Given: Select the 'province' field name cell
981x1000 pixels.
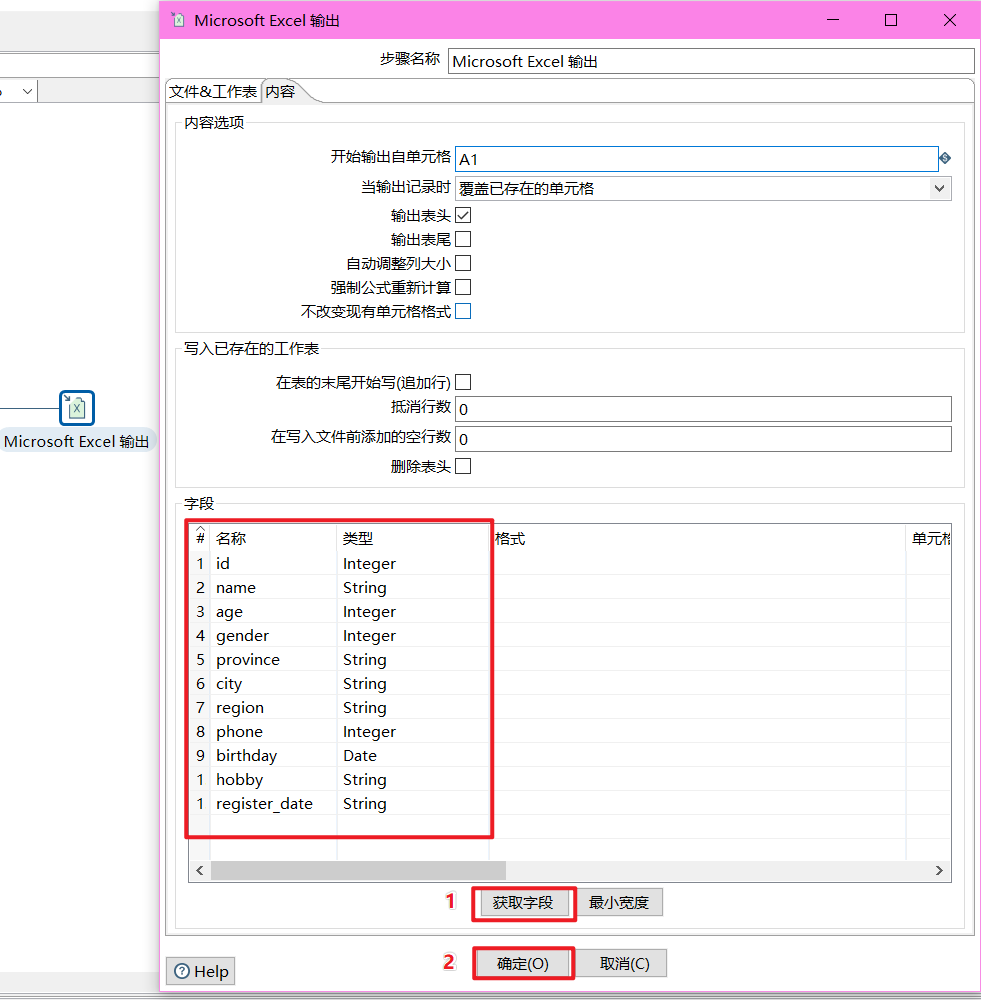Looking at the screenshot, I should [273, 659].
